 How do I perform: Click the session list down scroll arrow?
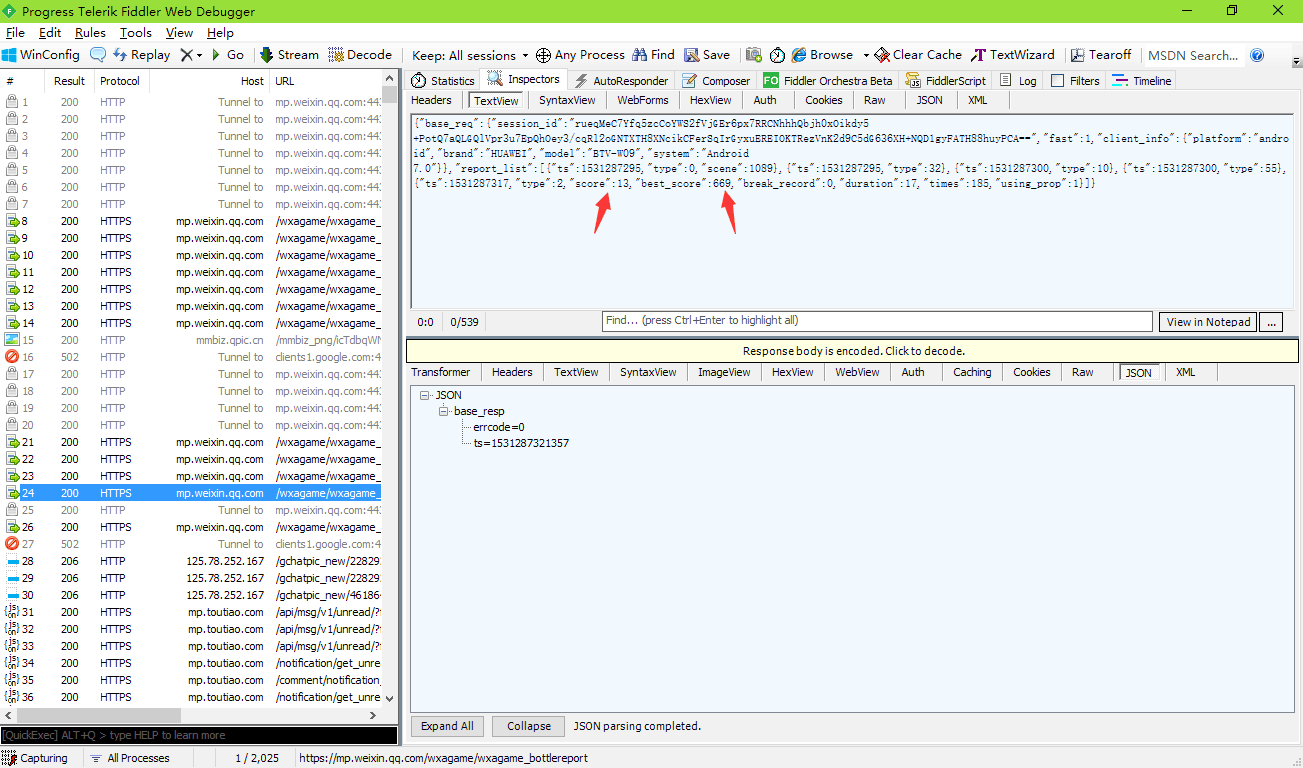(390, 700)
